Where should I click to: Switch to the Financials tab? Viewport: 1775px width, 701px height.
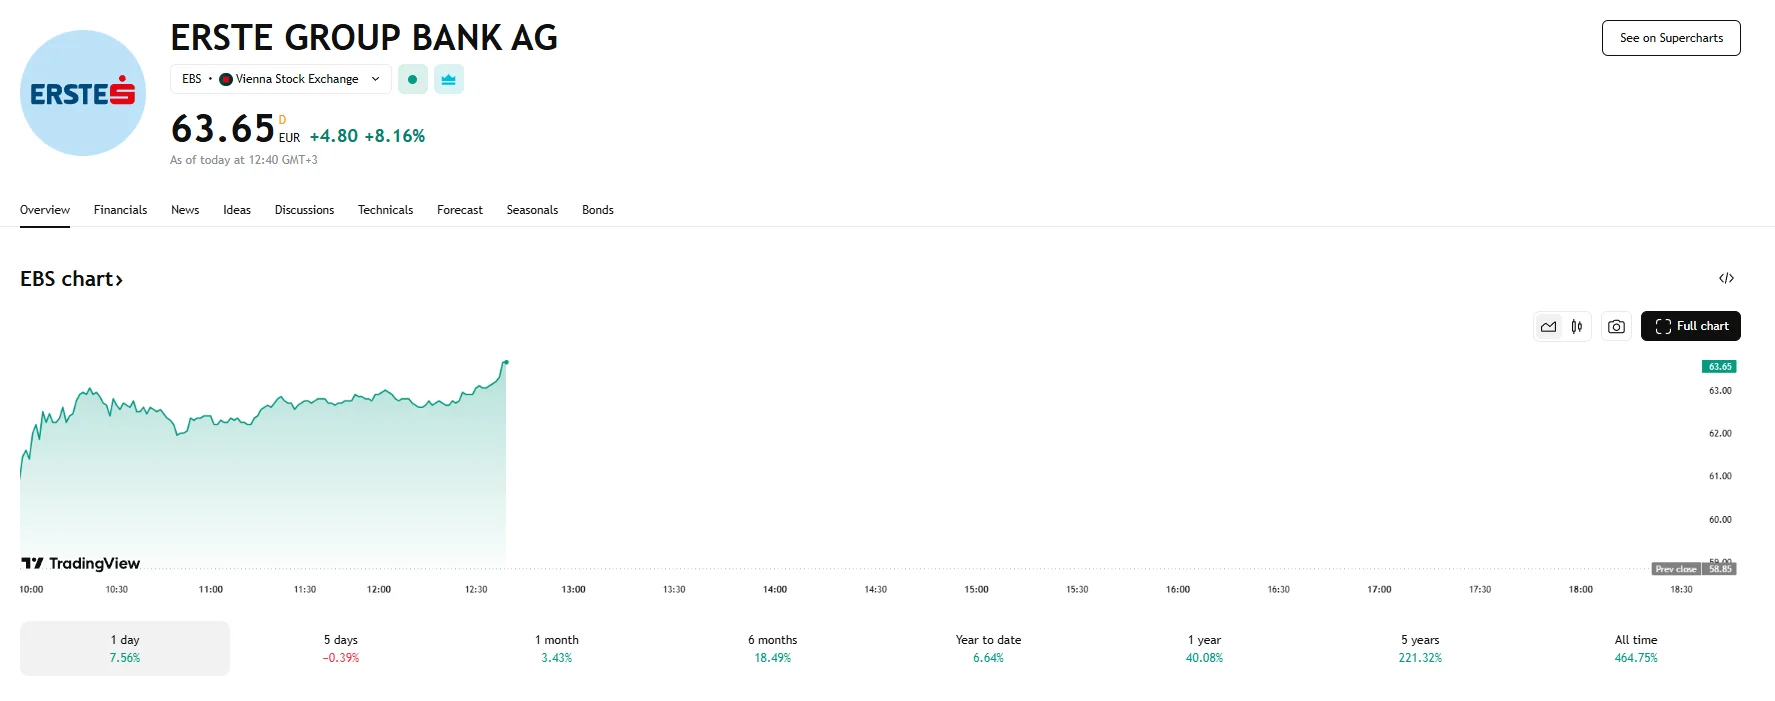[x=120, y=210]
